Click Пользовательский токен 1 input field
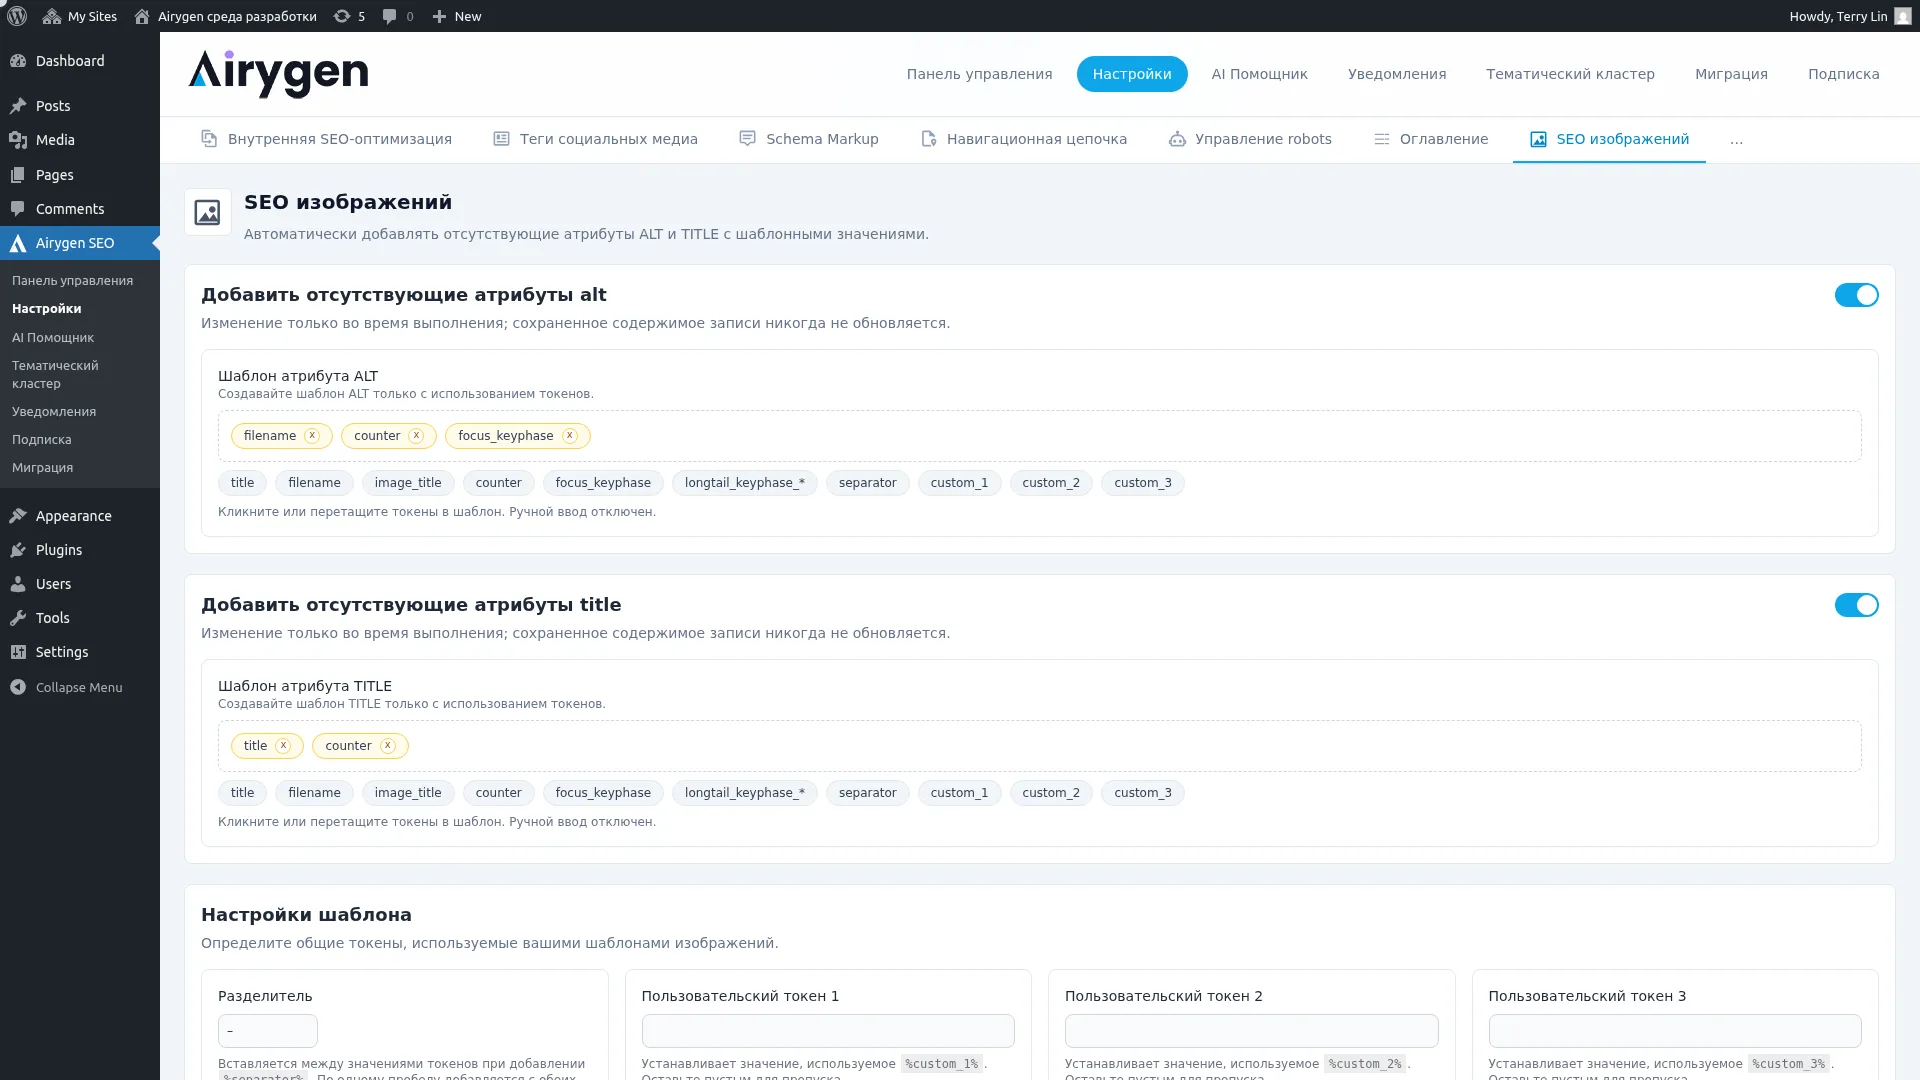 tap(828, 1031)
